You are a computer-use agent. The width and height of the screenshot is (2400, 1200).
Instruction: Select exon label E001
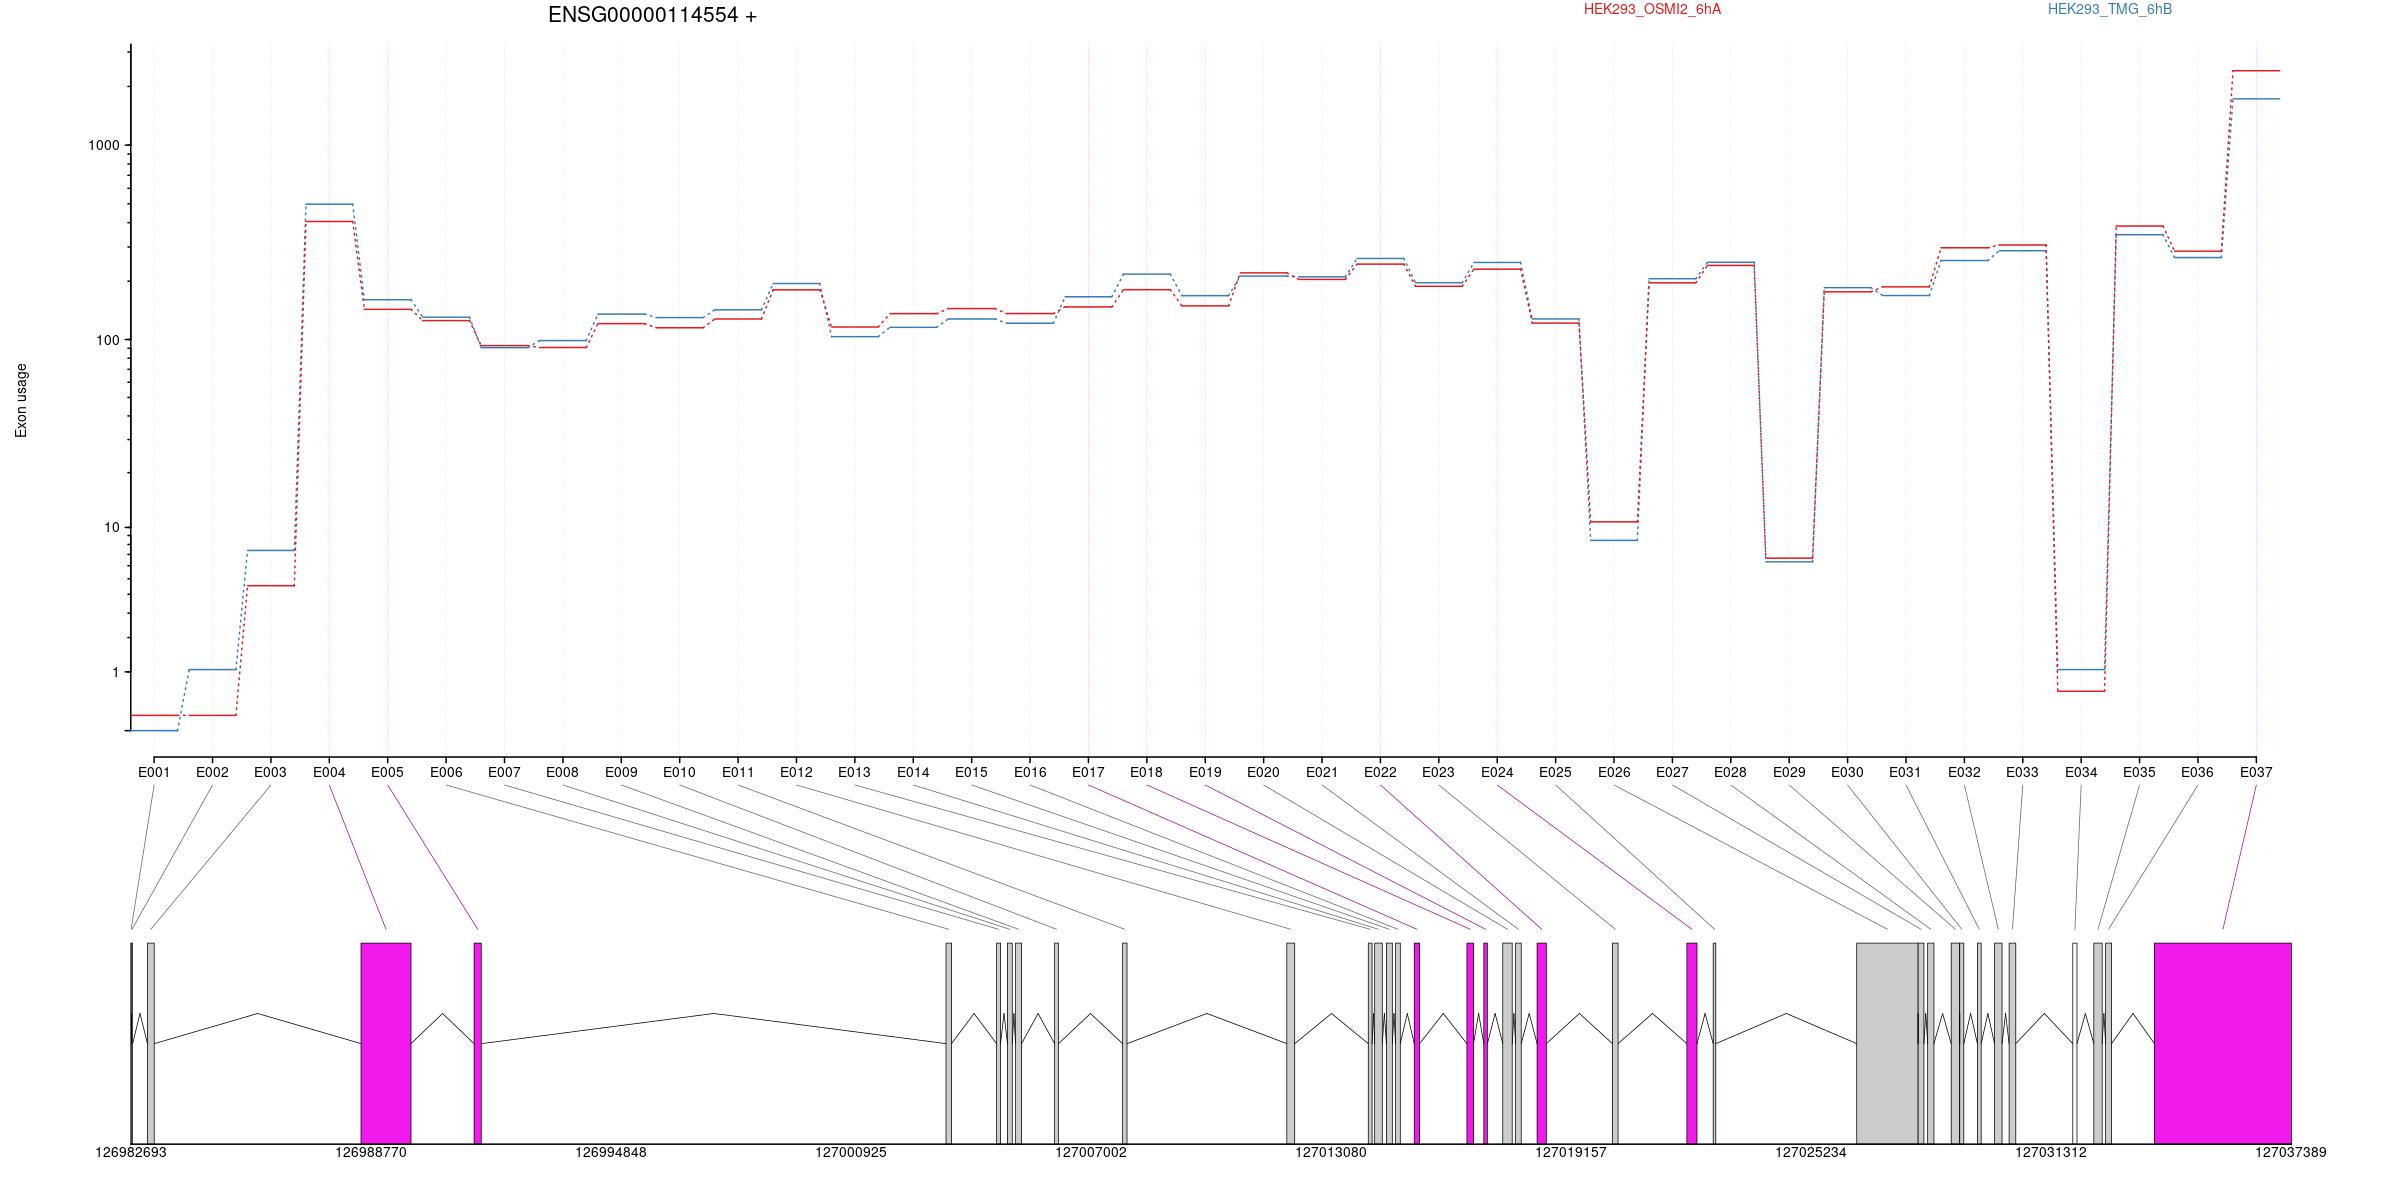pyautogui.click(x=154, y=772)
